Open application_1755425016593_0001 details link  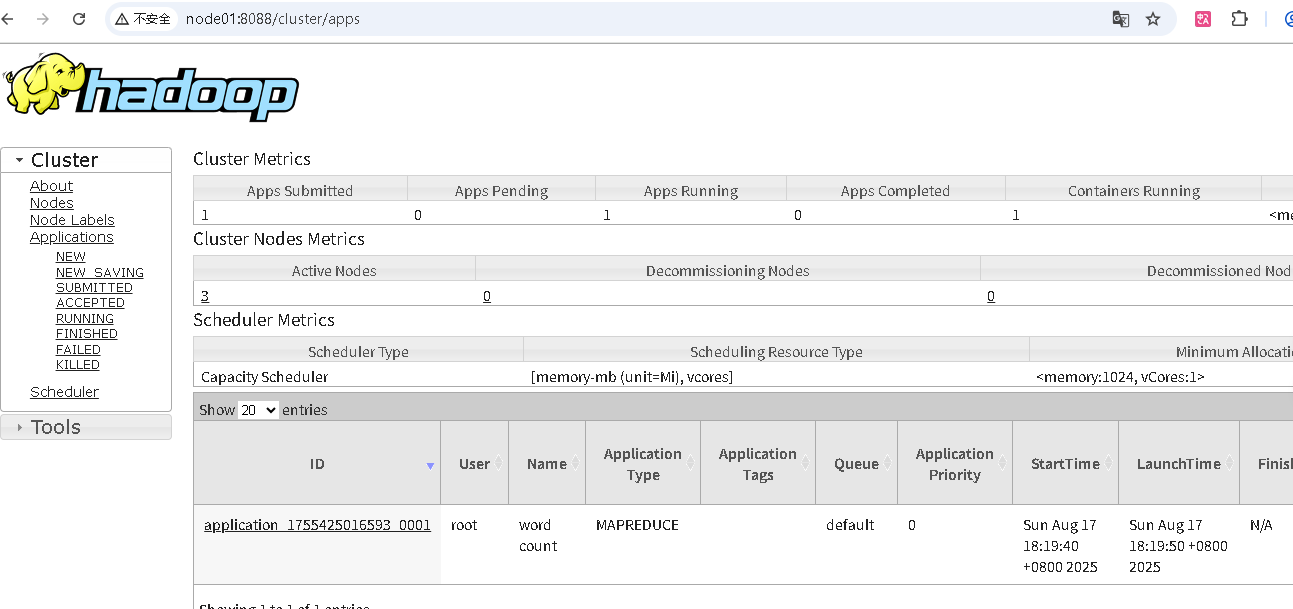pos(317,525)
